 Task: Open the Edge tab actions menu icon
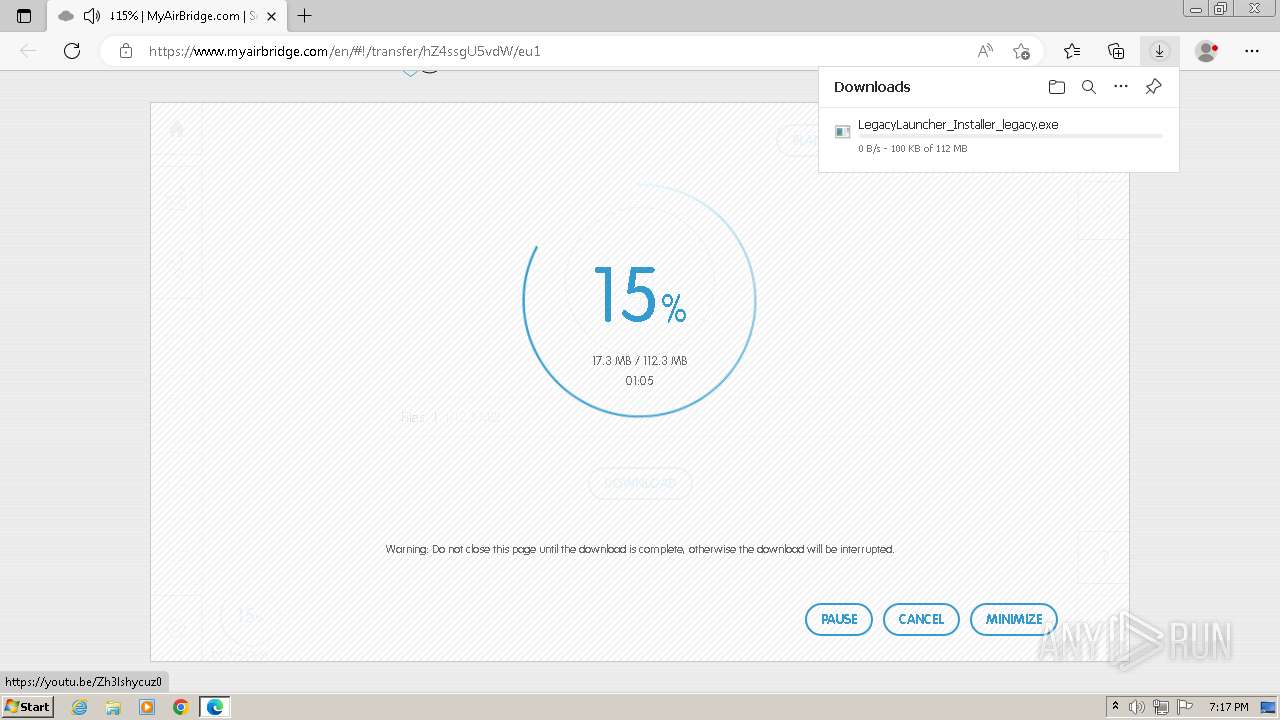pyautogui.click(x=24, y=16)
